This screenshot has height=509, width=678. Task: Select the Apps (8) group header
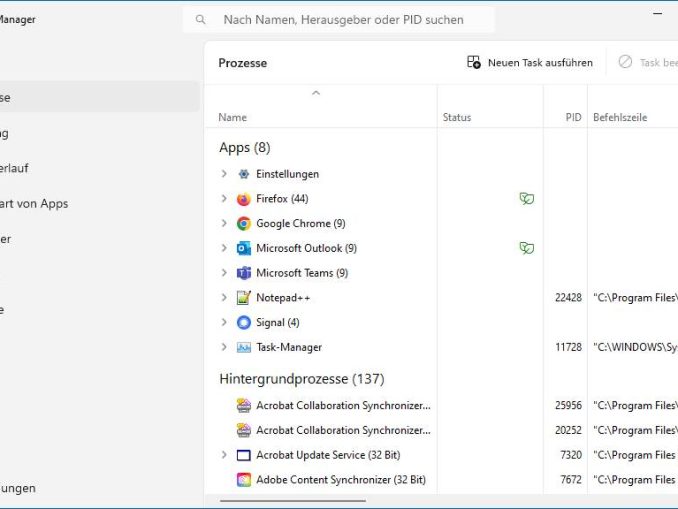(x=245, y=147)
